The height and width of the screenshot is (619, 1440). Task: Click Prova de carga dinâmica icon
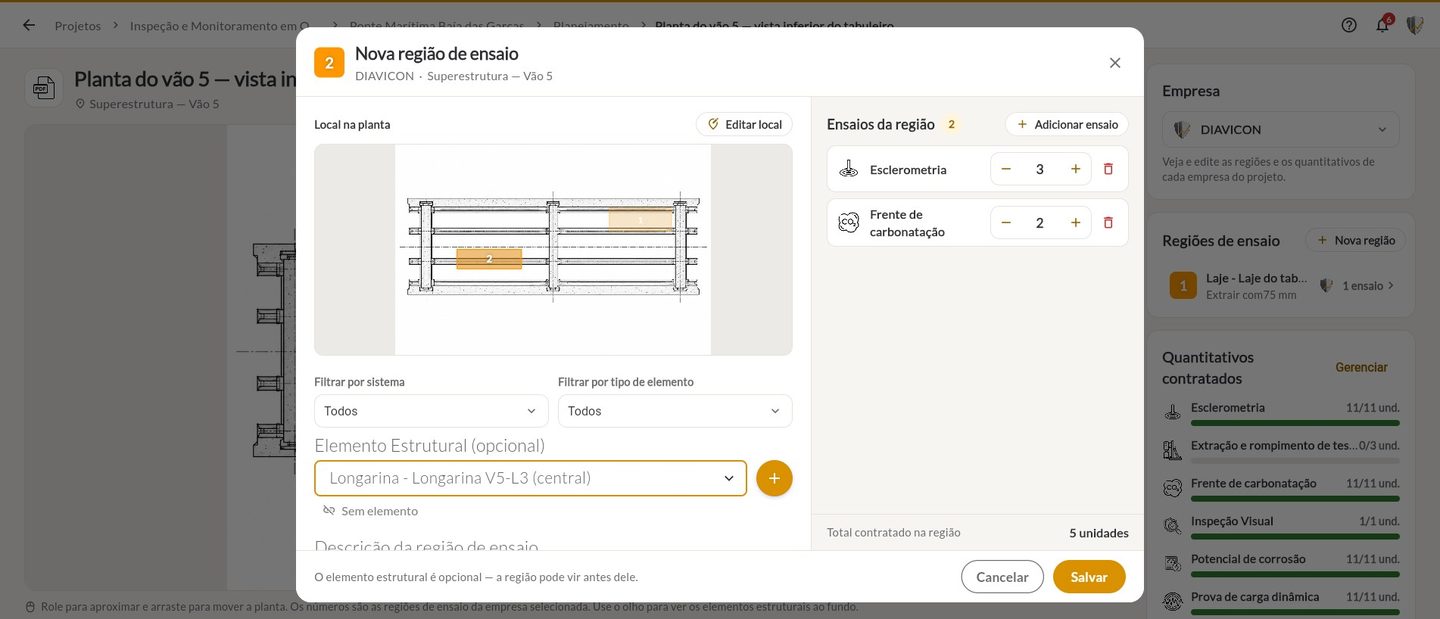[1173, 601]
